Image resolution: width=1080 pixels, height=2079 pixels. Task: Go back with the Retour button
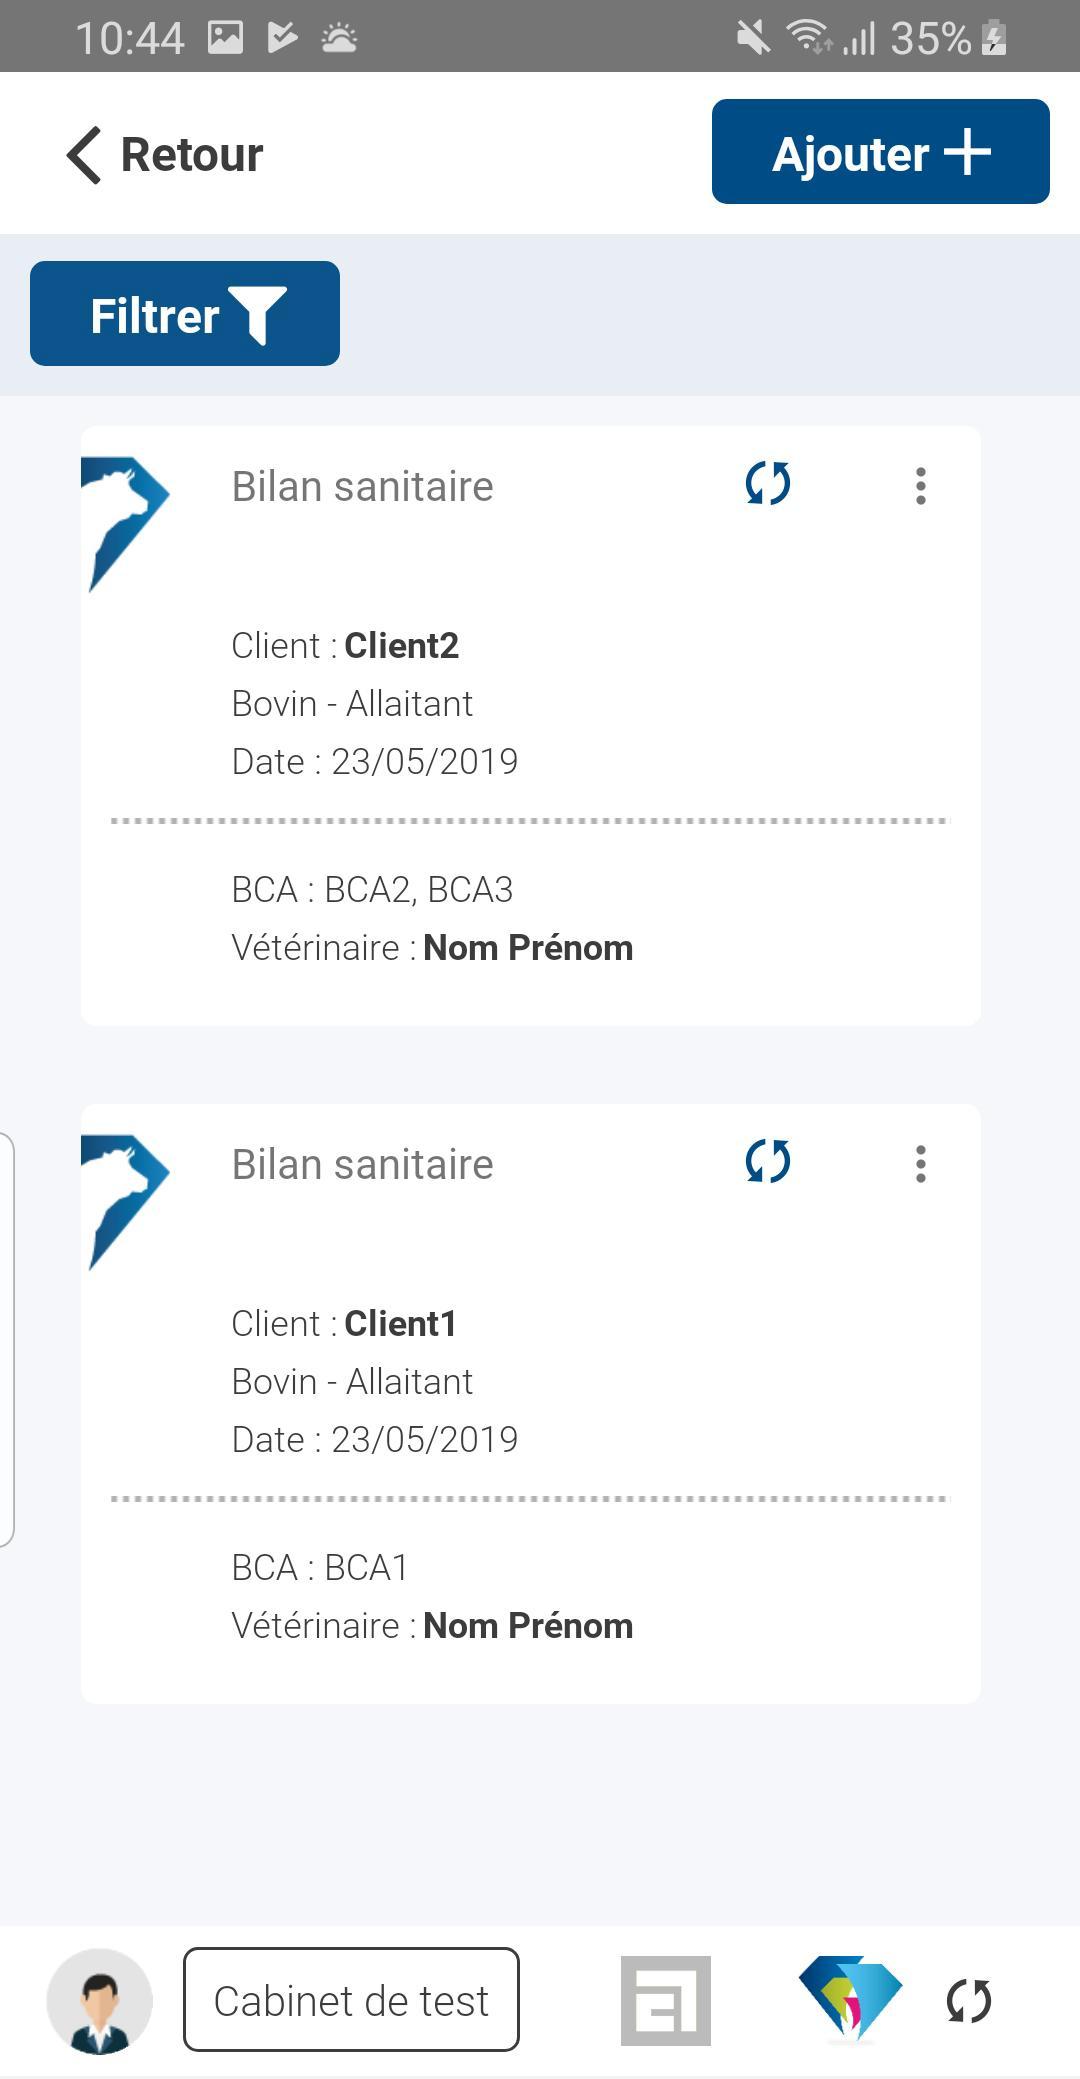point(165,155)
